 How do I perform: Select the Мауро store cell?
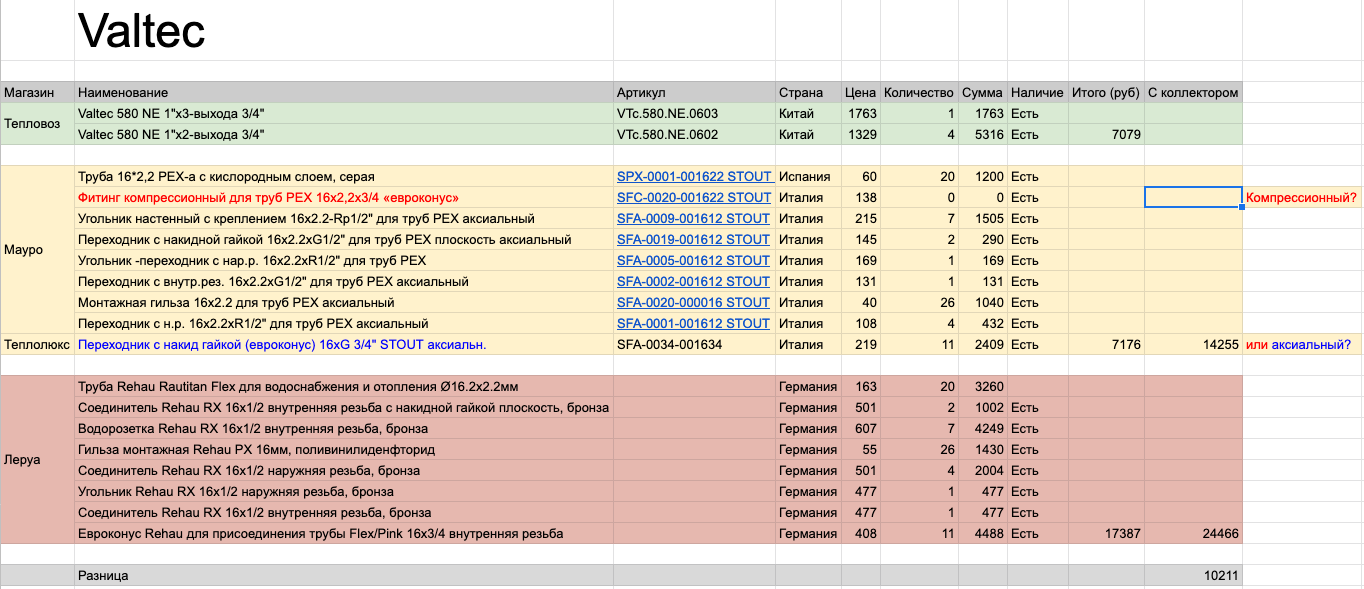coord(38,250)
